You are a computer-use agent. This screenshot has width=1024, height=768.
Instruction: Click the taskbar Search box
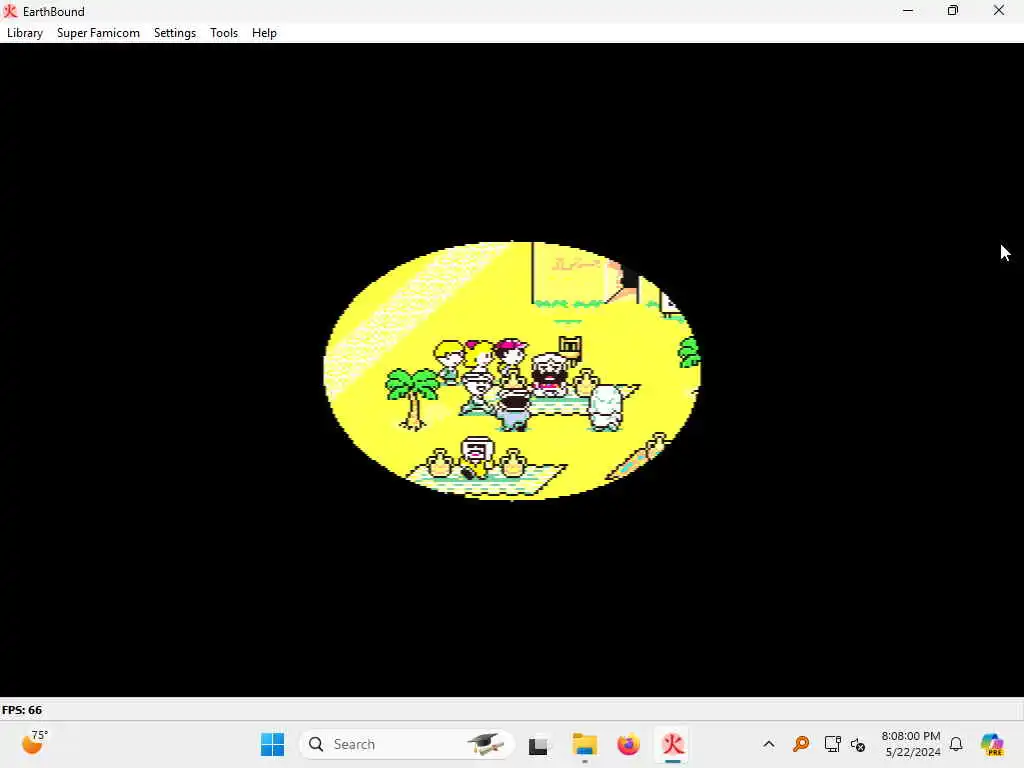(407, 744)
